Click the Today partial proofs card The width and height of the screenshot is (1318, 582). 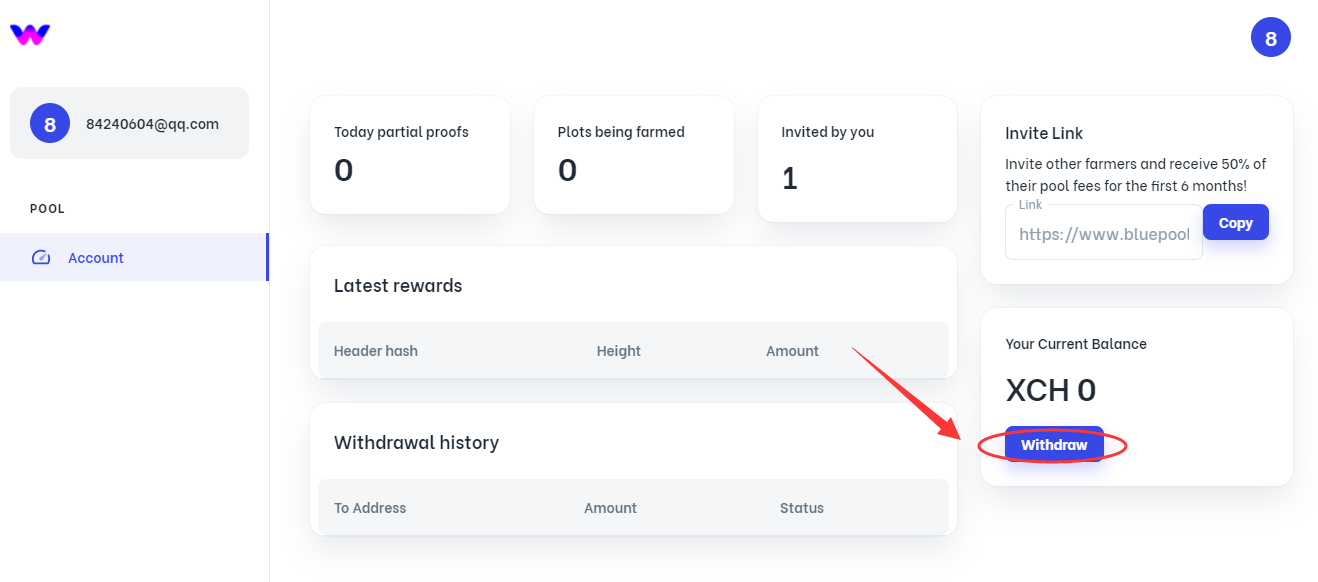pyautogui.click(x=410, y=155)
